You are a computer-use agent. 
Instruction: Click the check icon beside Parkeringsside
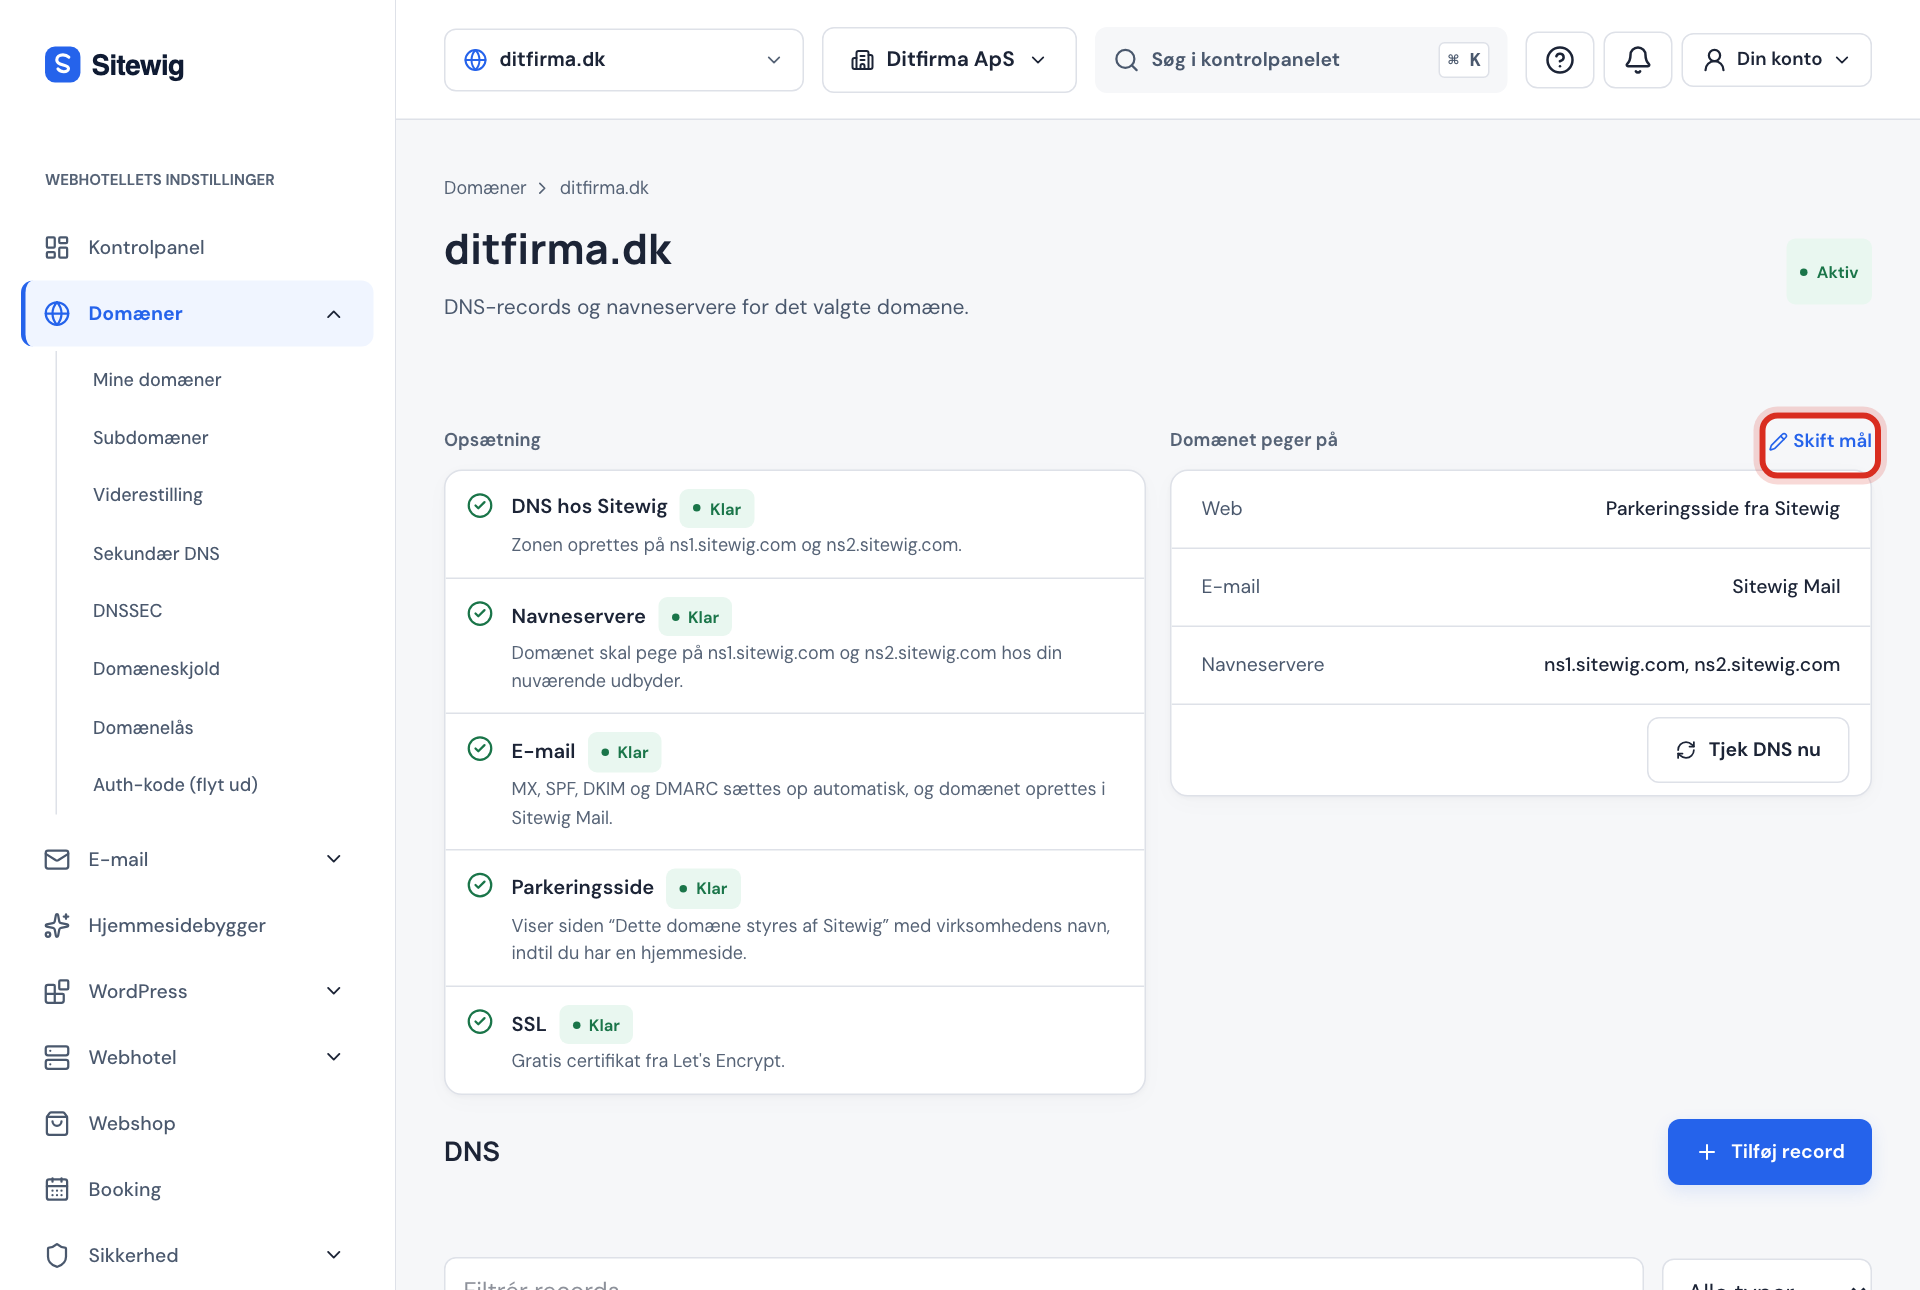(x=480, y=885)
